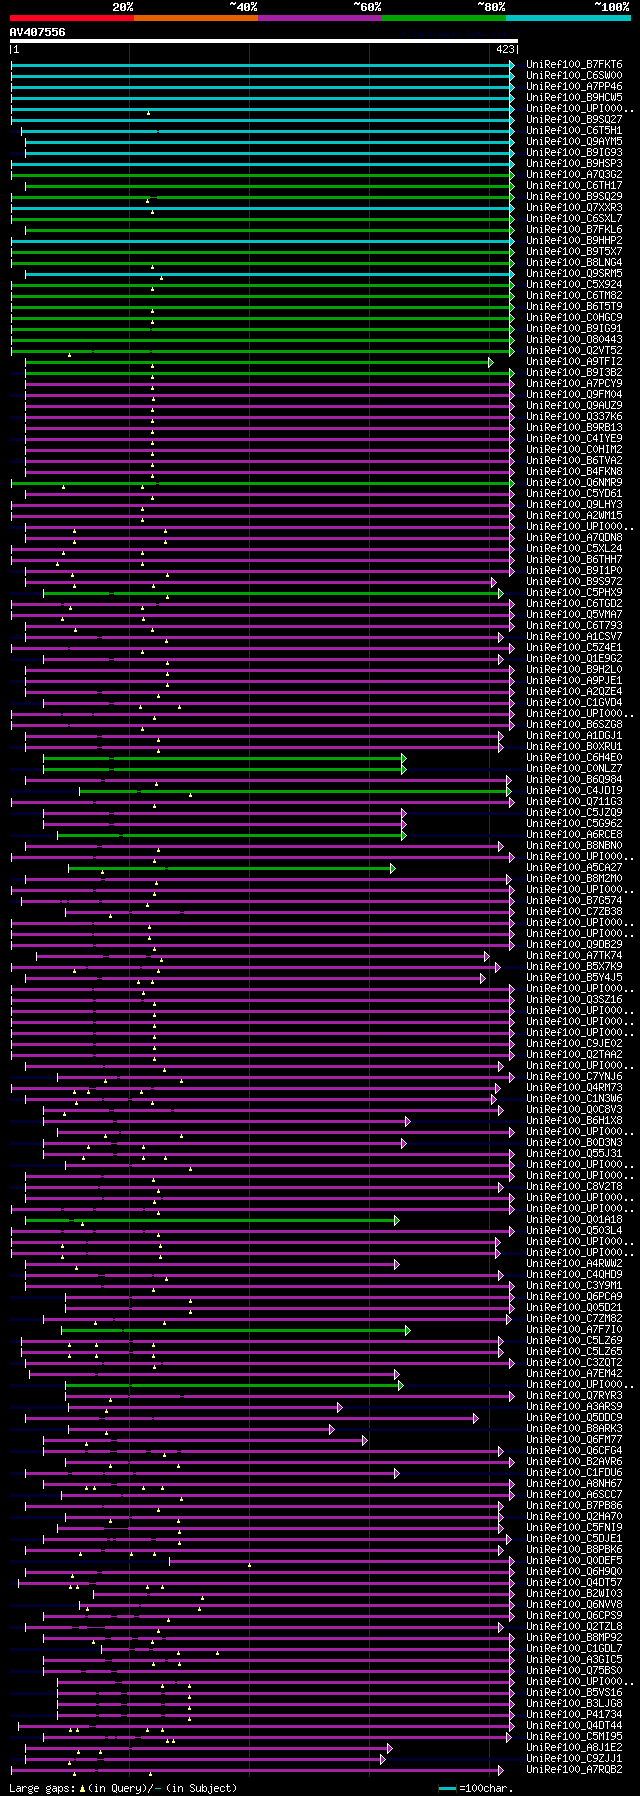Select the UniRef100_C6H4E0 label
This screenshot has height=1796, width=640.
(574, 757)
